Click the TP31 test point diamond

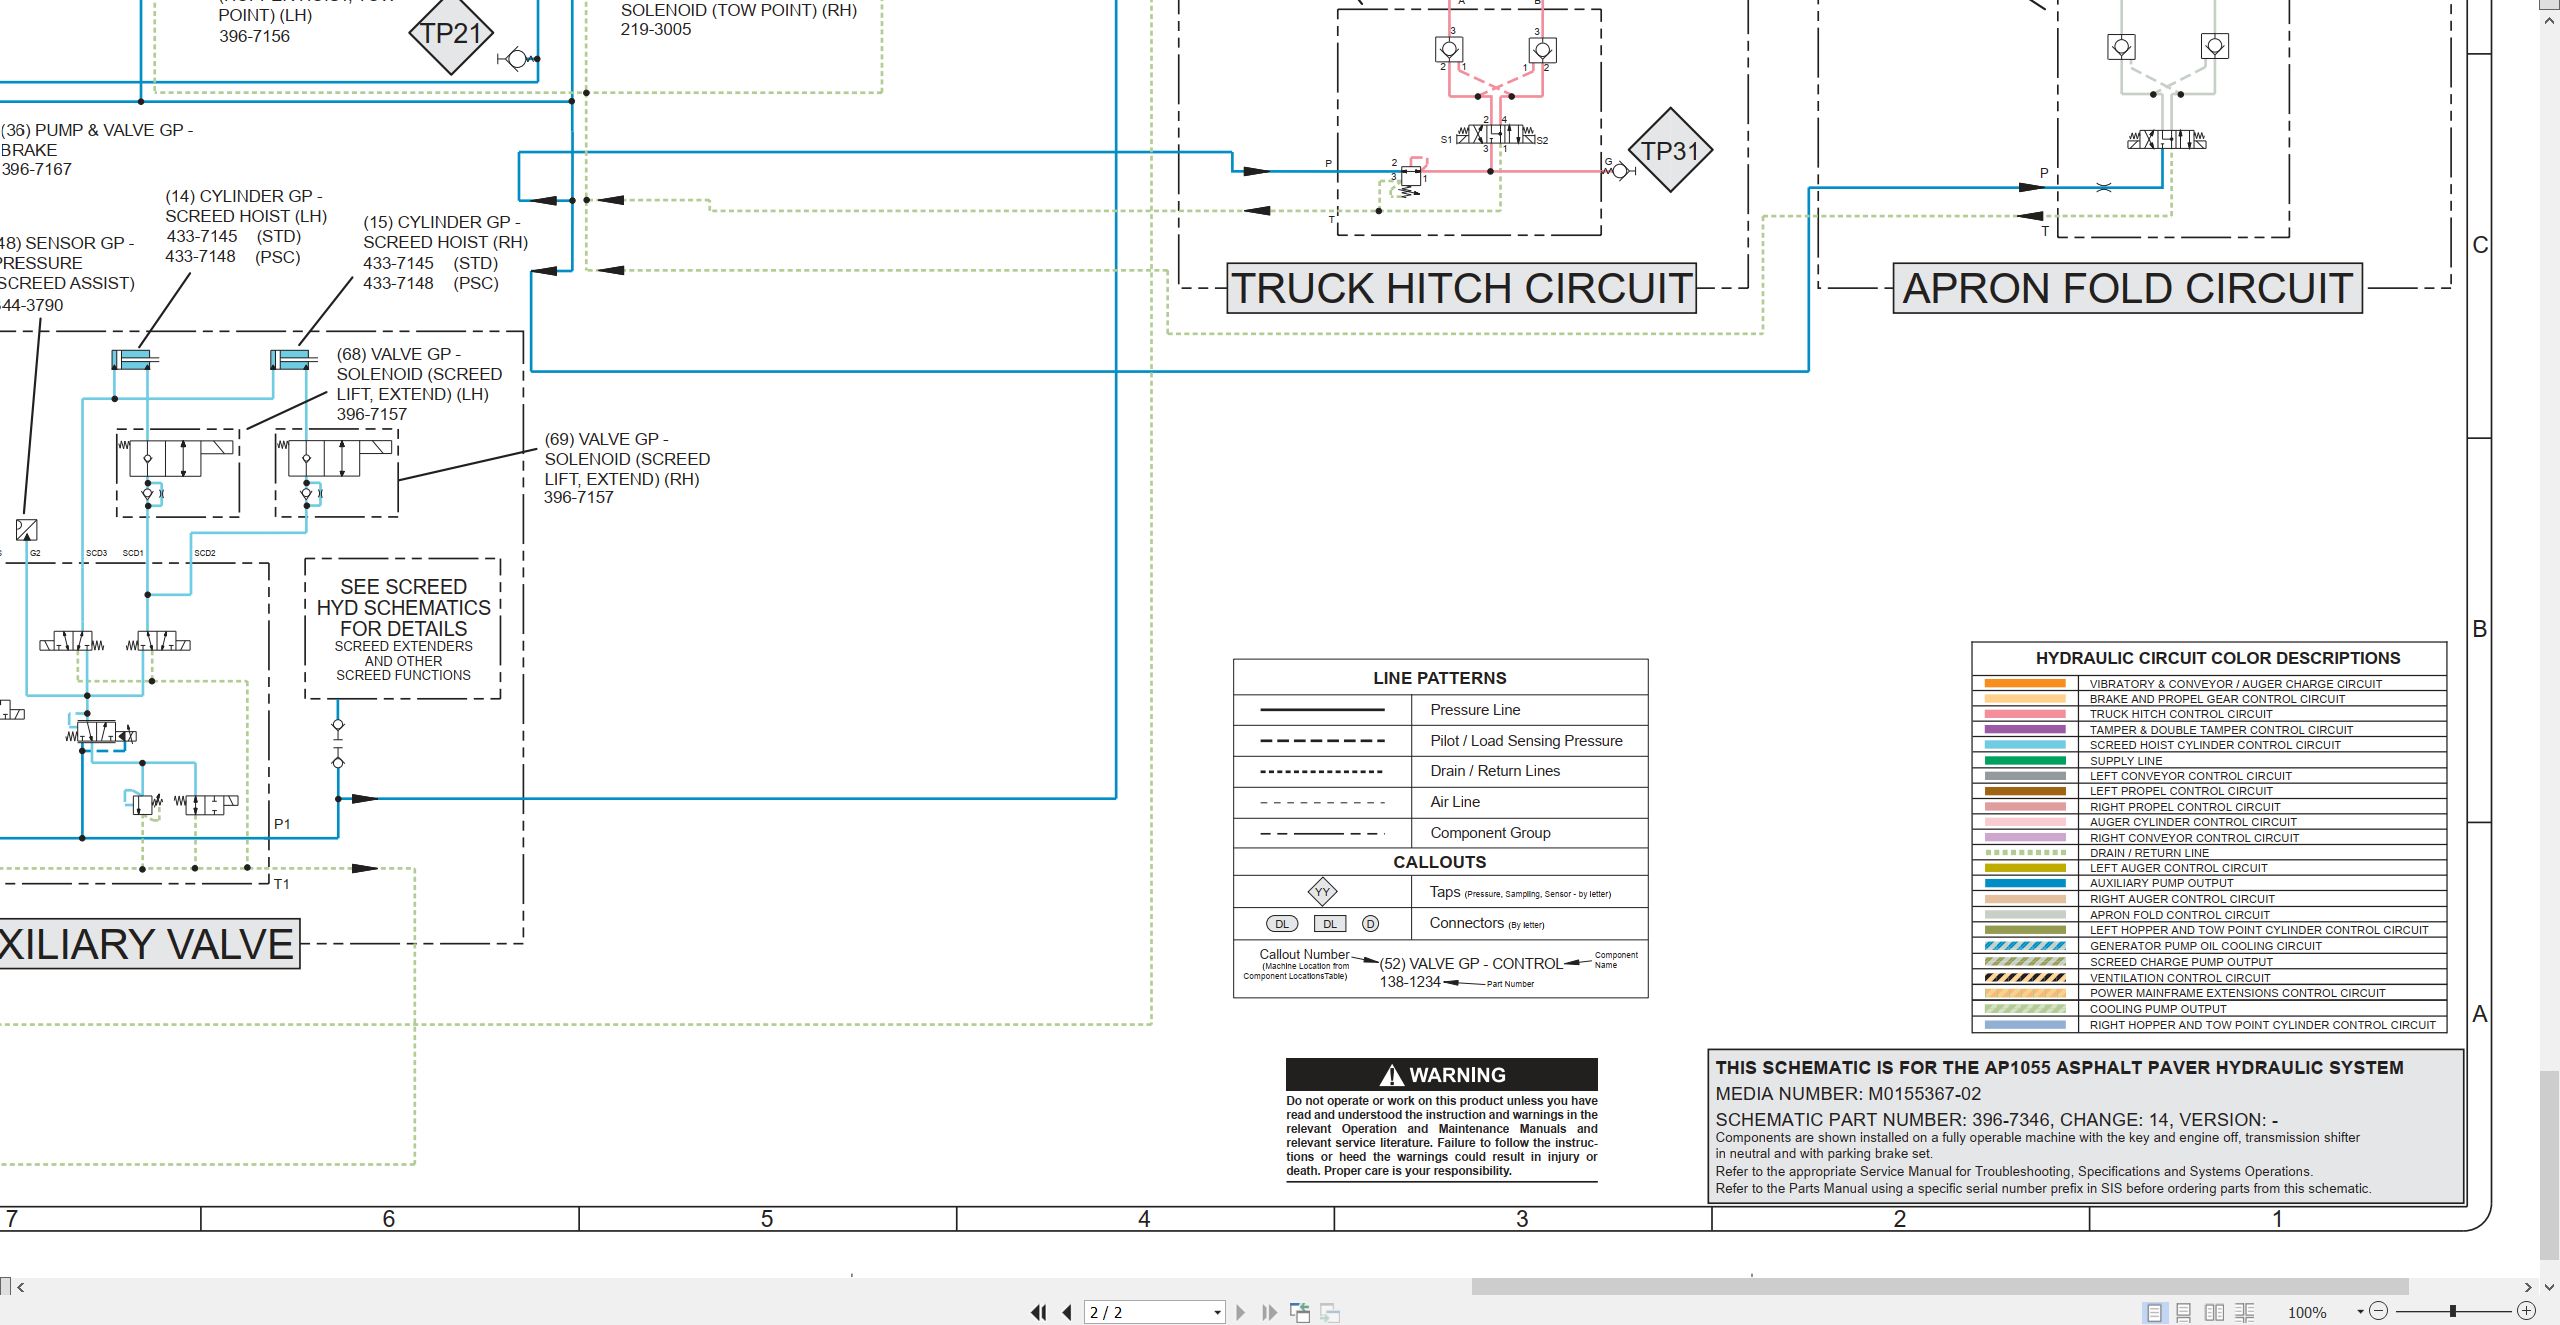tap(1670, 150)
